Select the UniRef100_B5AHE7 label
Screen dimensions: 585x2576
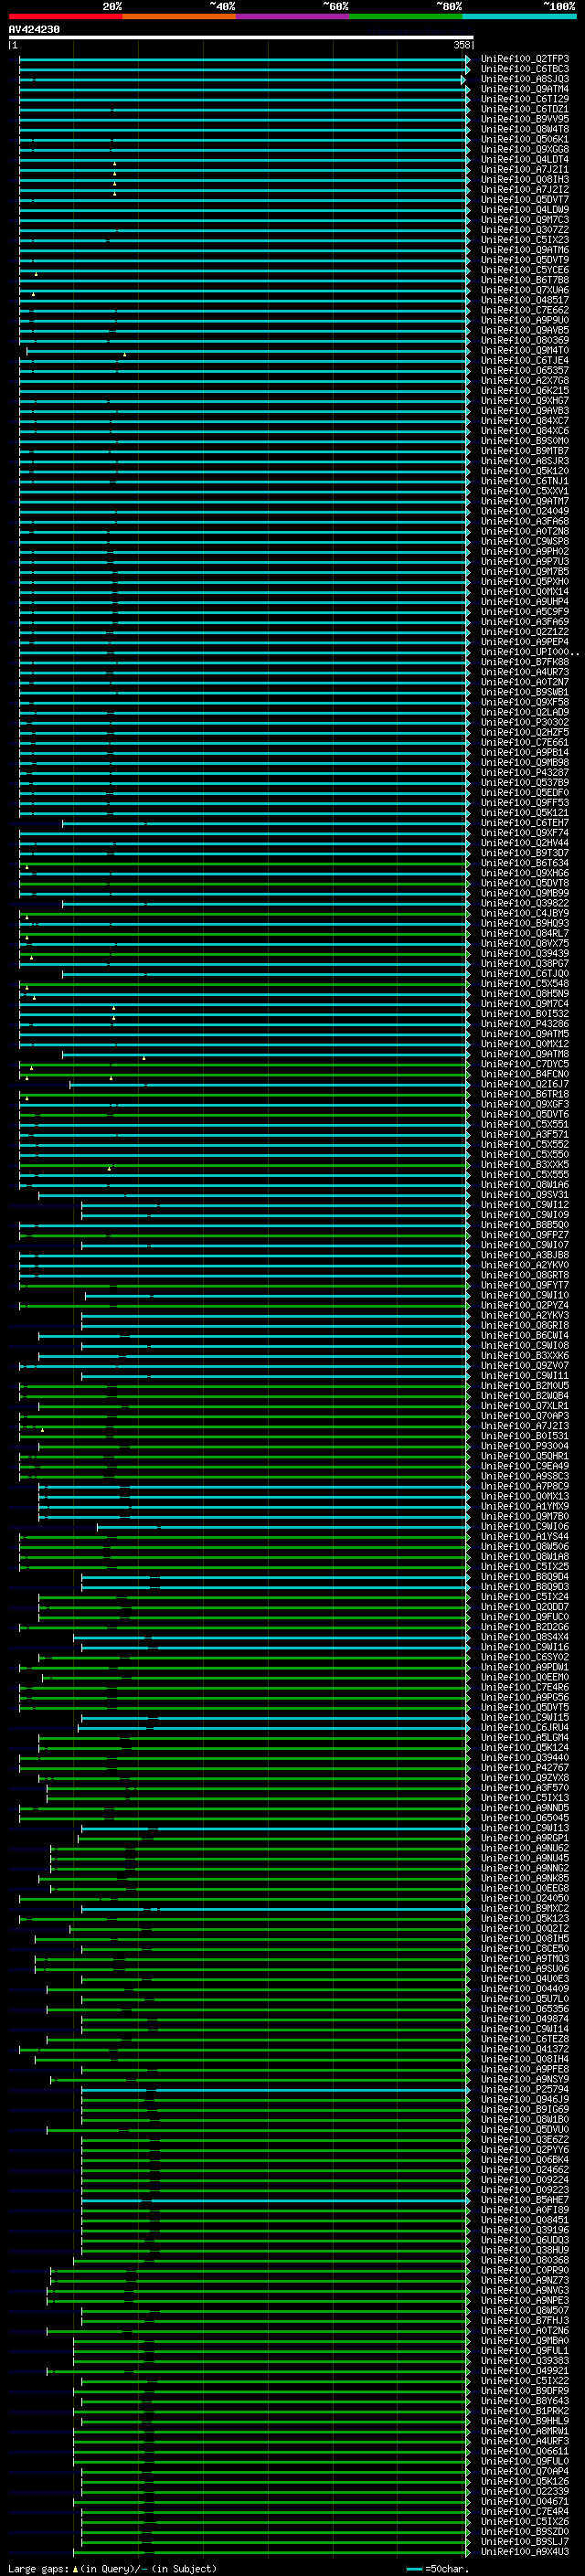point(525,2200)
